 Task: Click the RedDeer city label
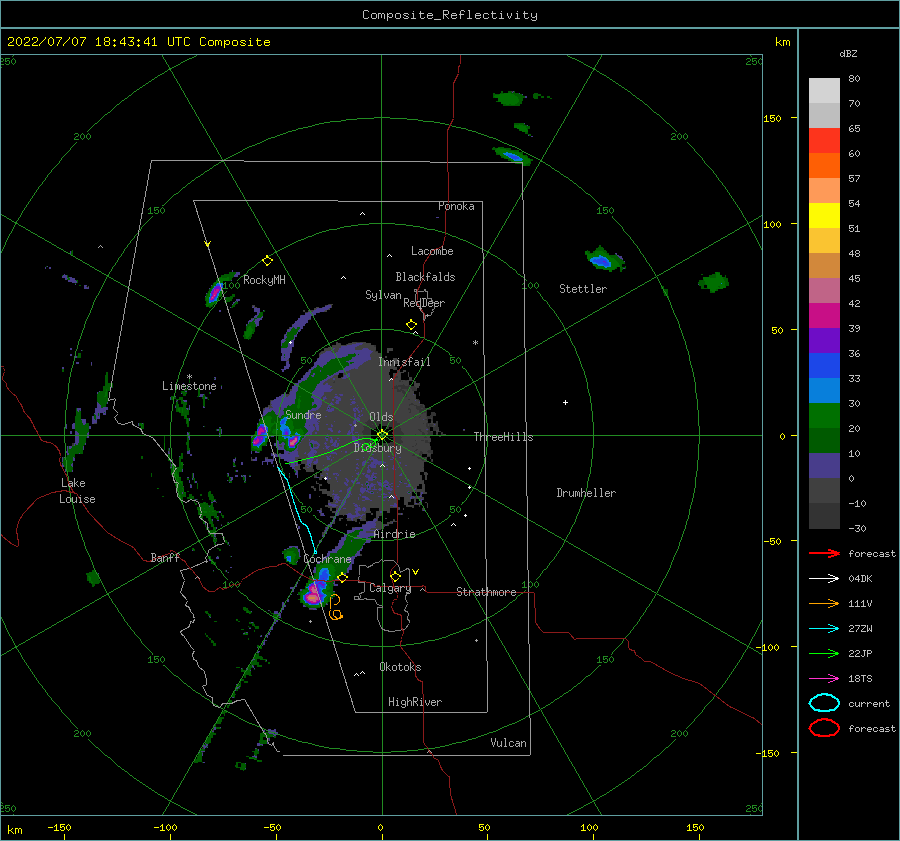(424, 303)
